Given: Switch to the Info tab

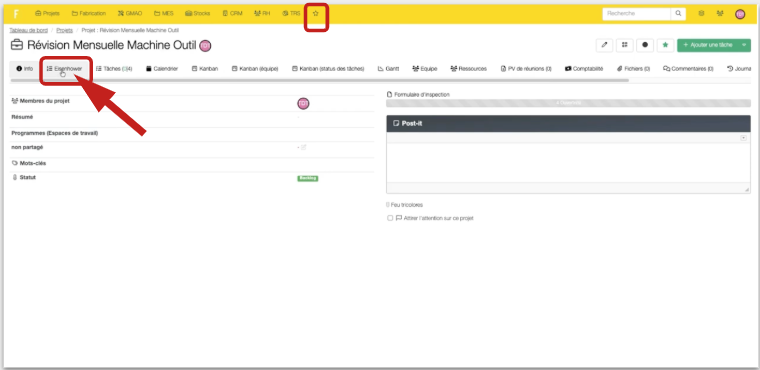Looking at the screenshot, I should coord(25,69).
